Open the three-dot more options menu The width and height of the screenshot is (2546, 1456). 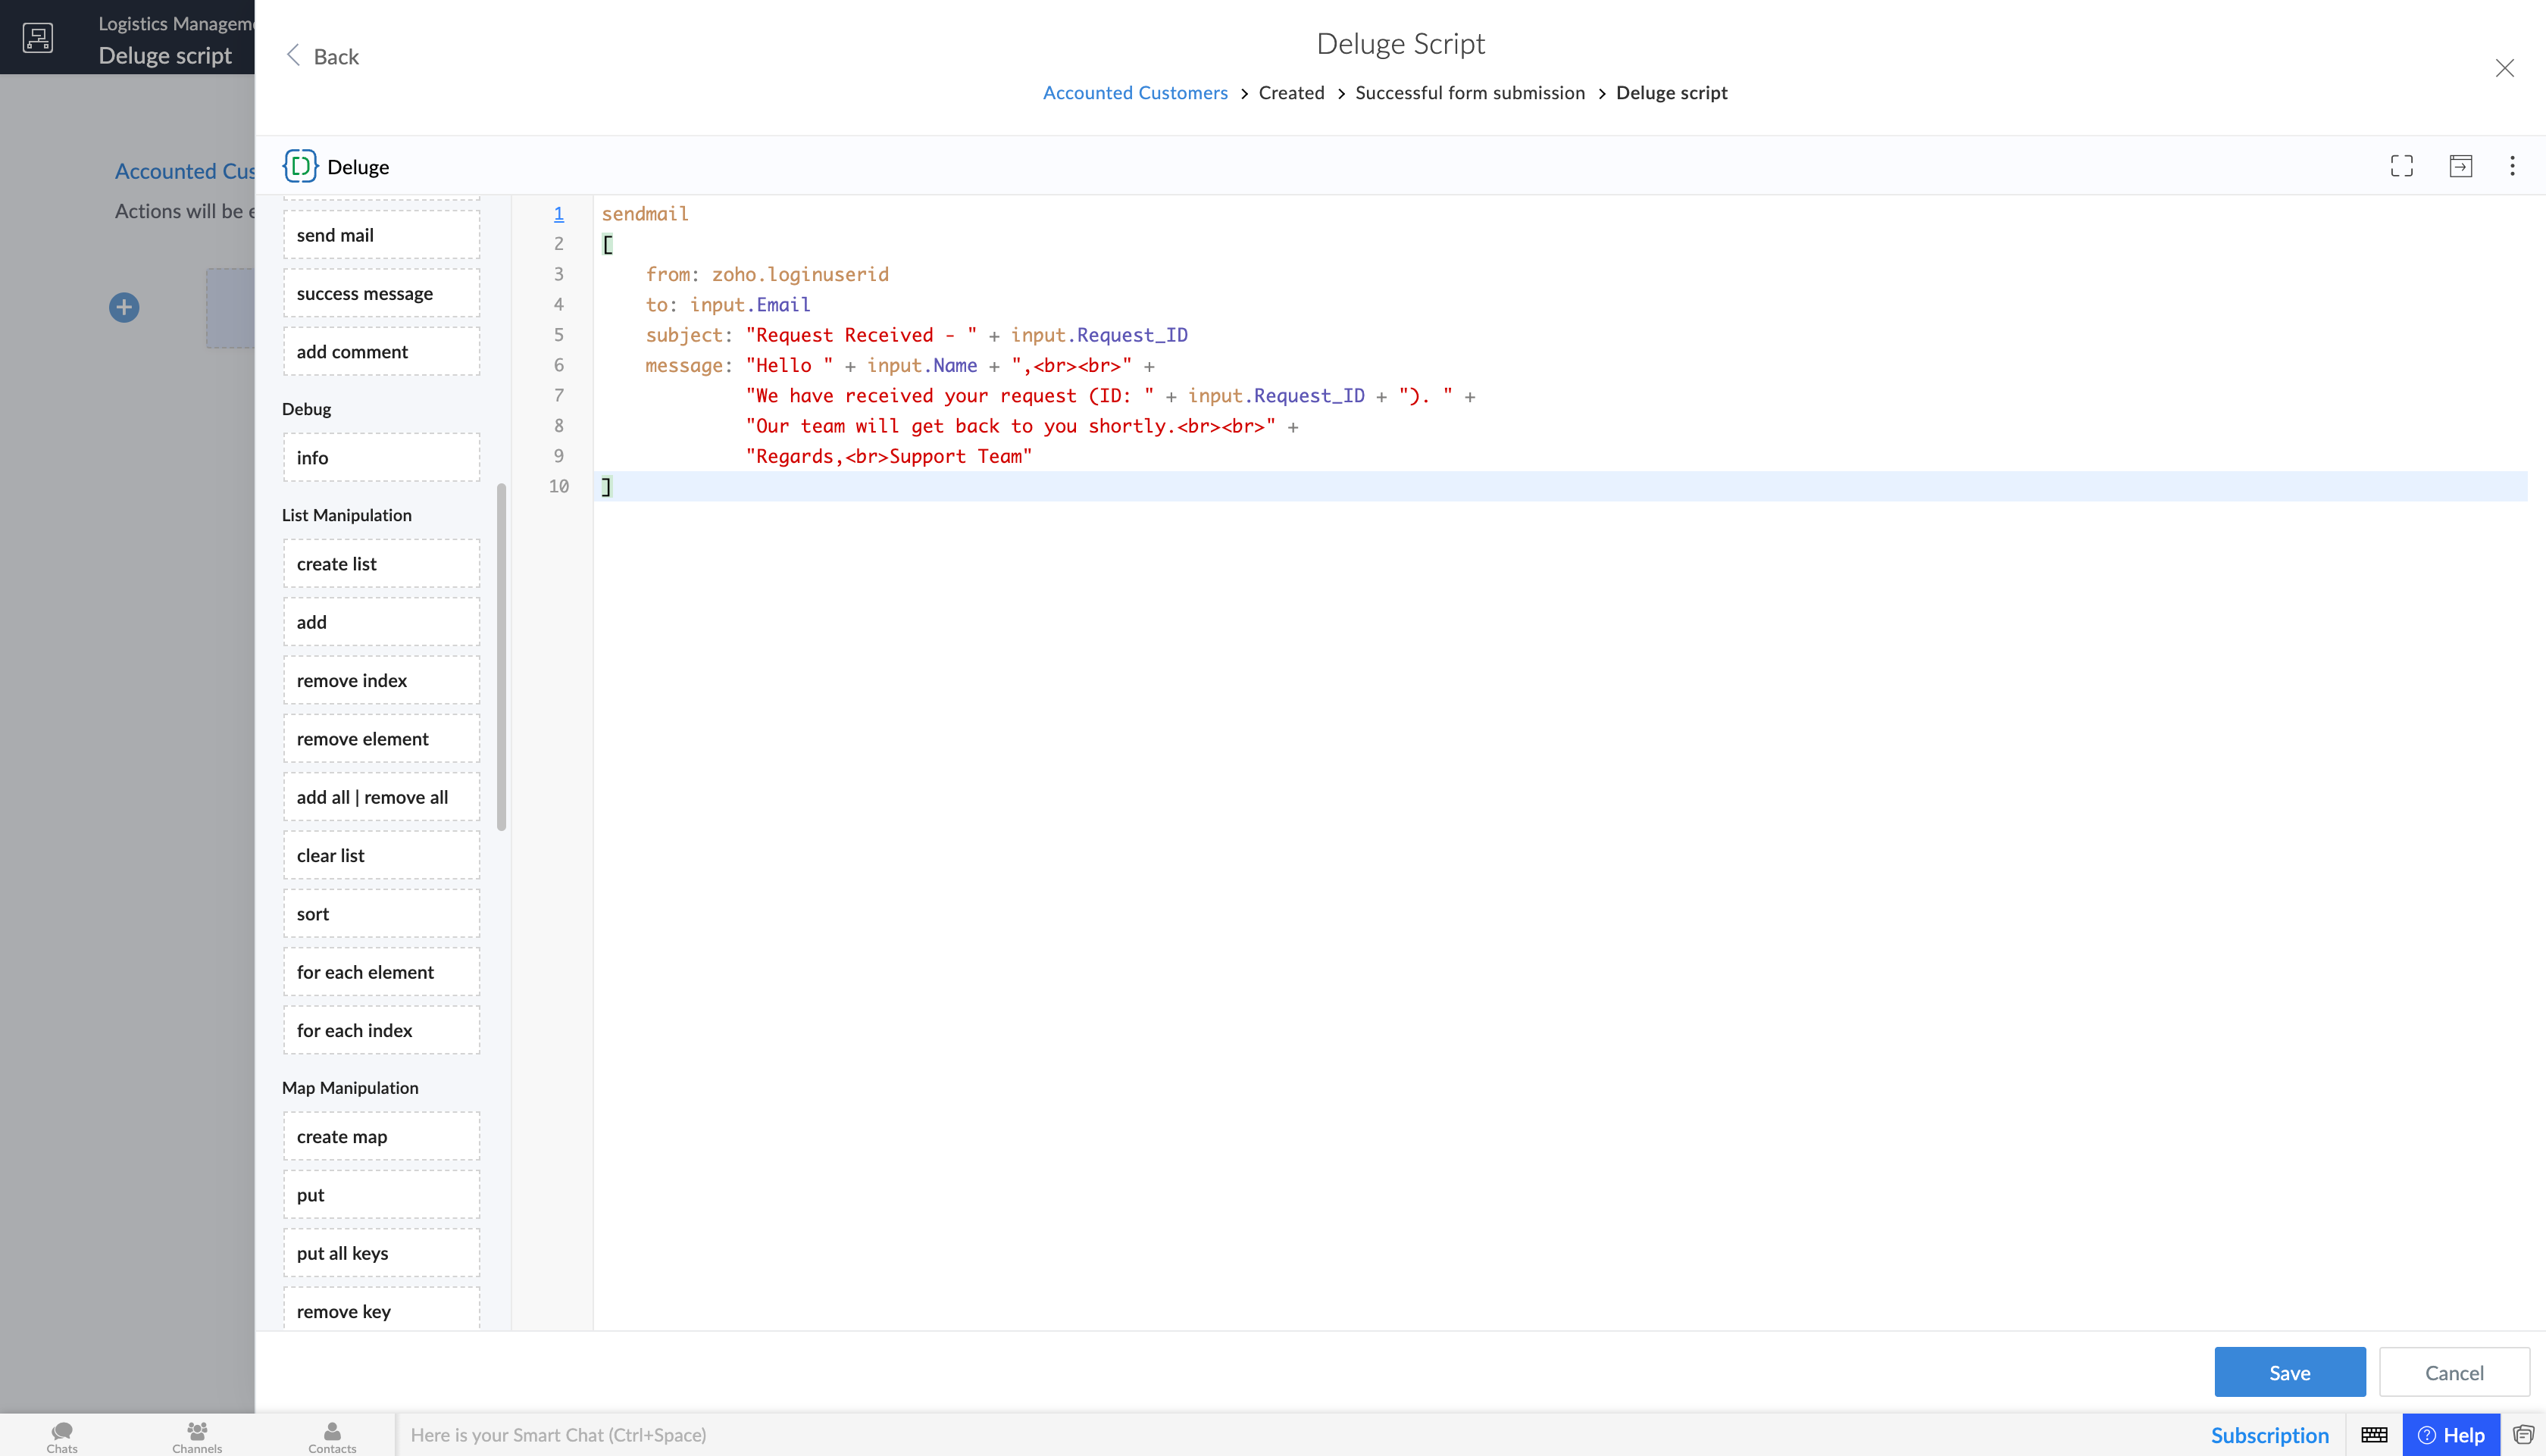[x=2512, y=166]
